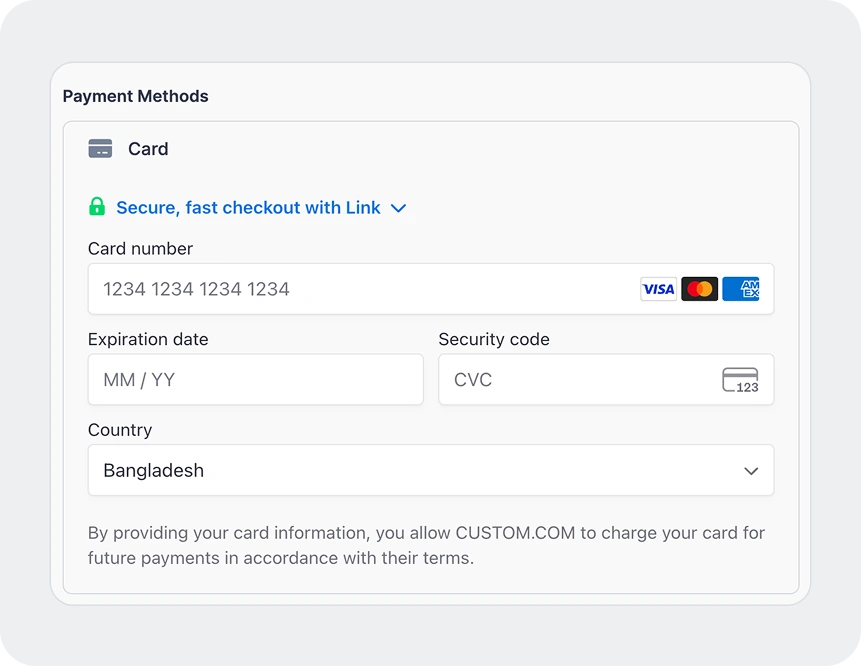861x666 pixels.
Task: Click the Country field's down arrow
Action: pyautogui.click(x=751, y=471)
